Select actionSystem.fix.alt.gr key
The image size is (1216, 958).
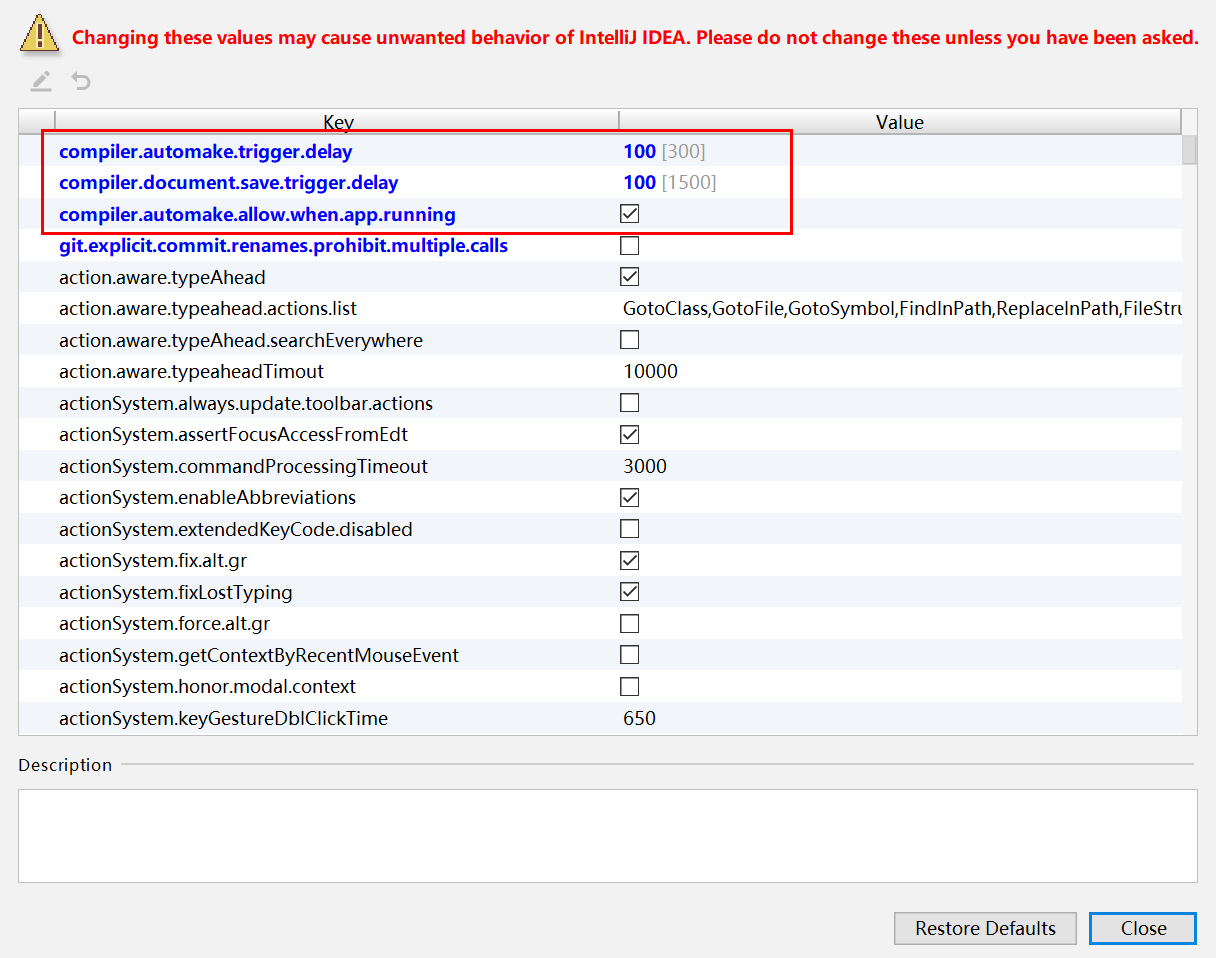[x=153, y=560]
